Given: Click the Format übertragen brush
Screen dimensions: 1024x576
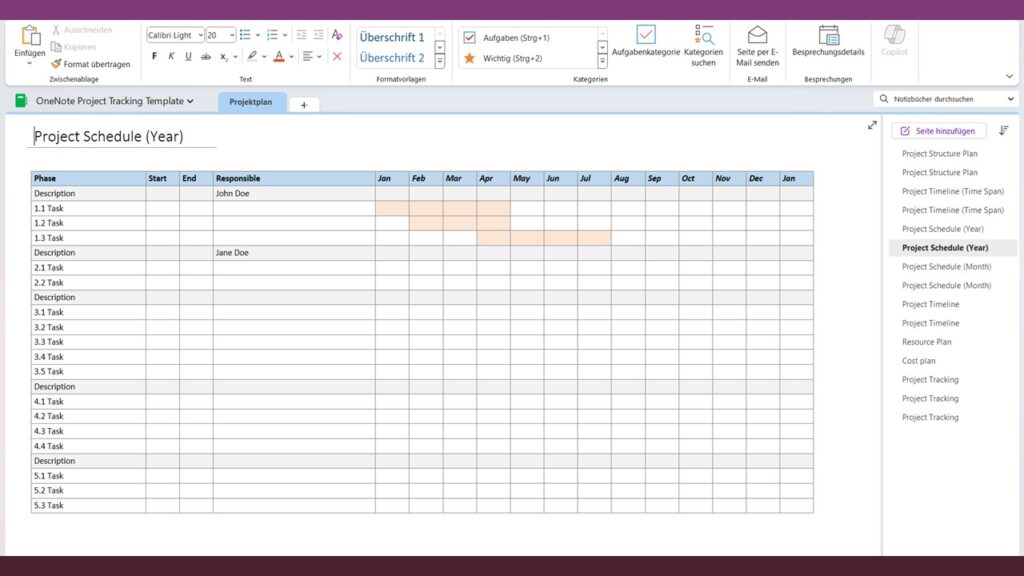Looking at the screenshot, I should coord(56,64).
